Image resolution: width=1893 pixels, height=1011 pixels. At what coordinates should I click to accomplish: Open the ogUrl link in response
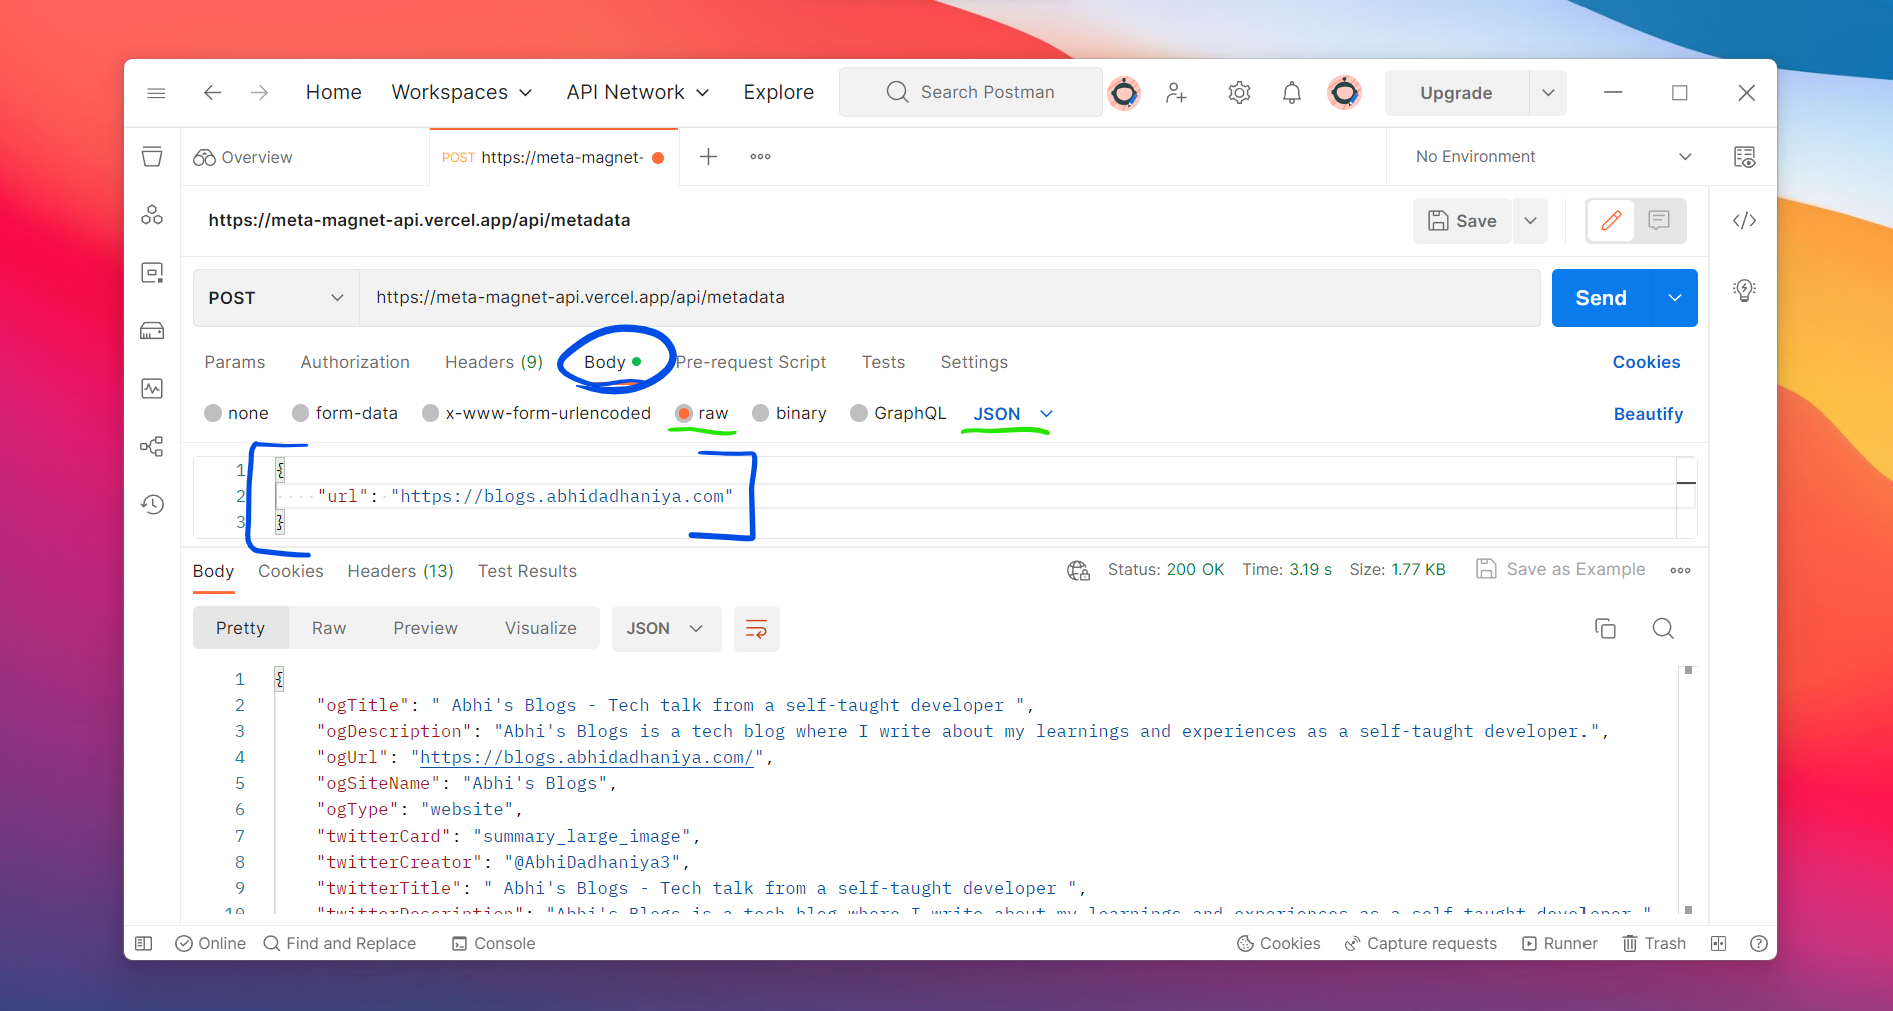(586, 758)
